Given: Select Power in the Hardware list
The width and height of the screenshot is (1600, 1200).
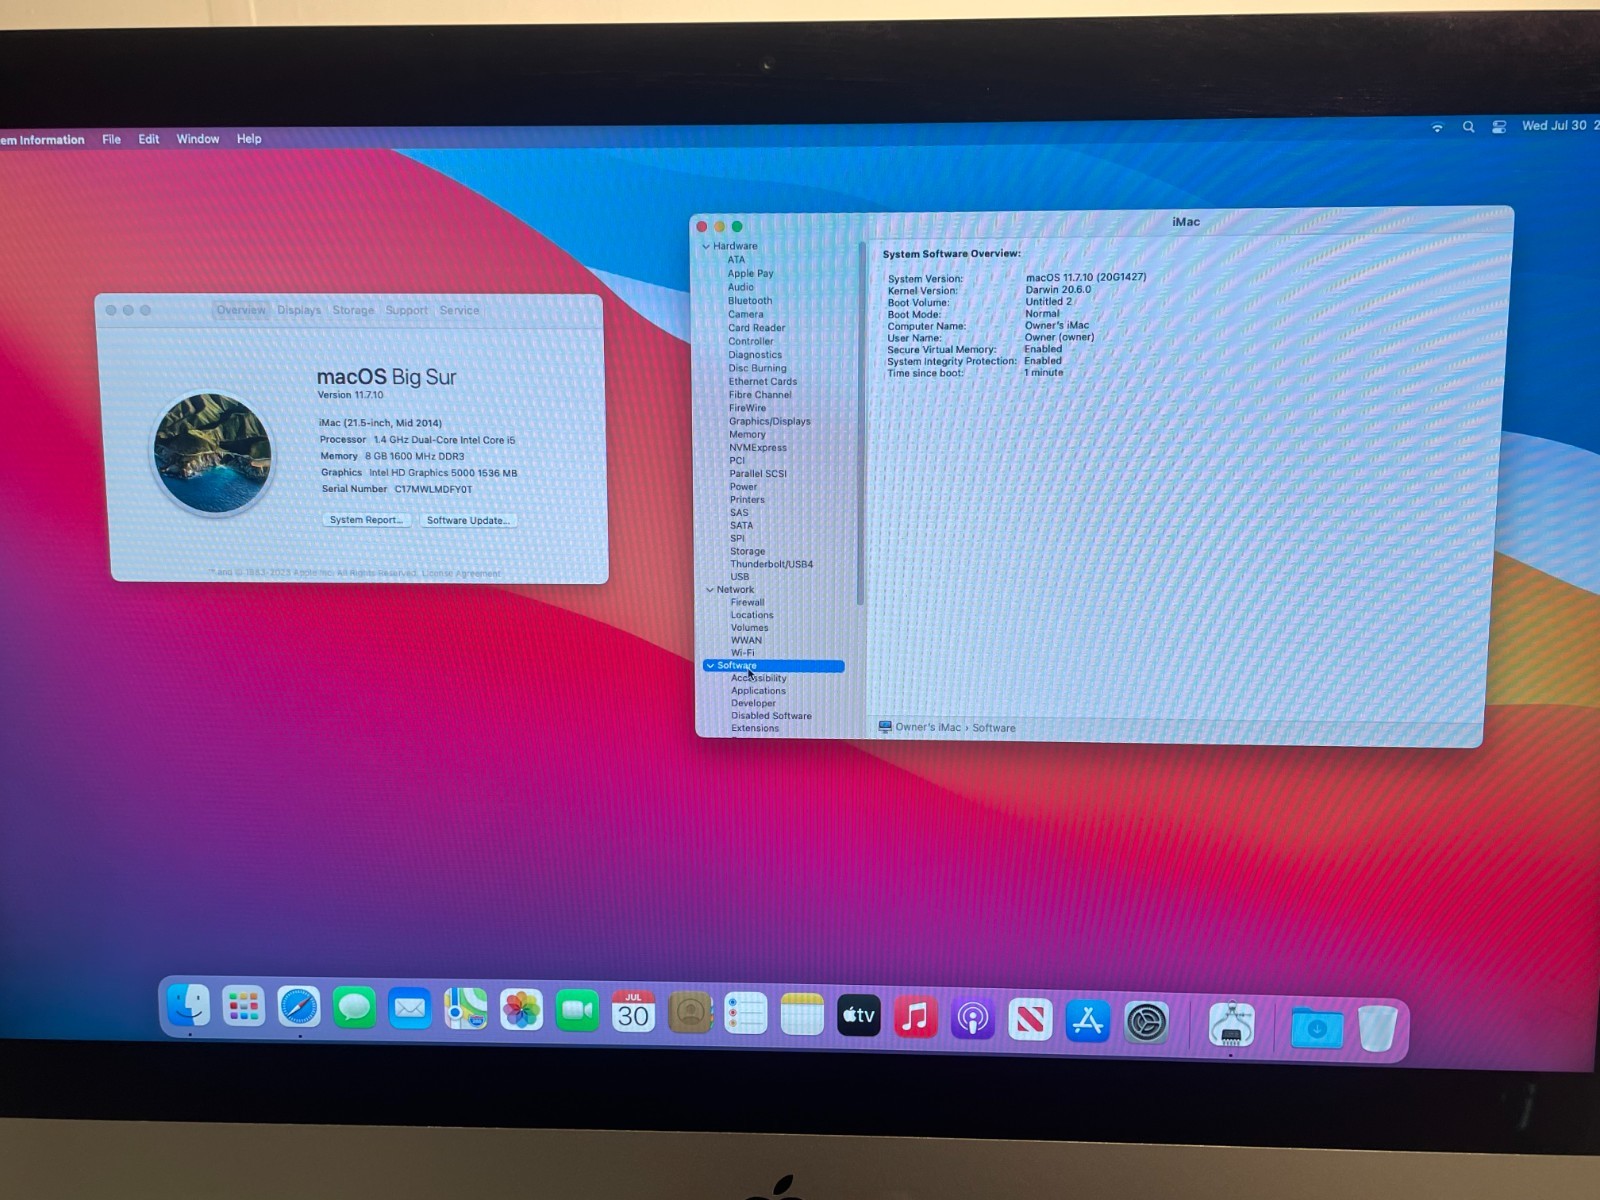Looking at the screenshot, I should (743, 487).
